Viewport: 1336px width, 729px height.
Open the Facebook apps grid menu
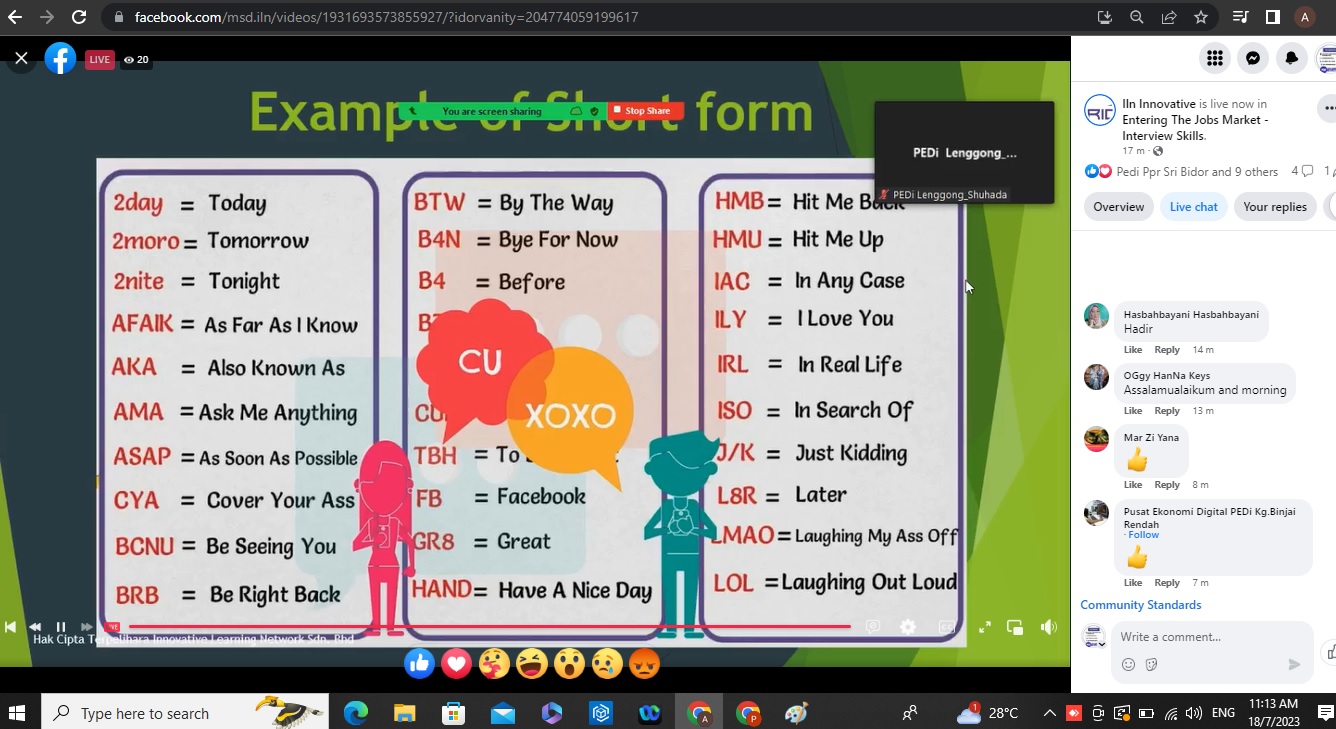click(x=1215, y=58)
